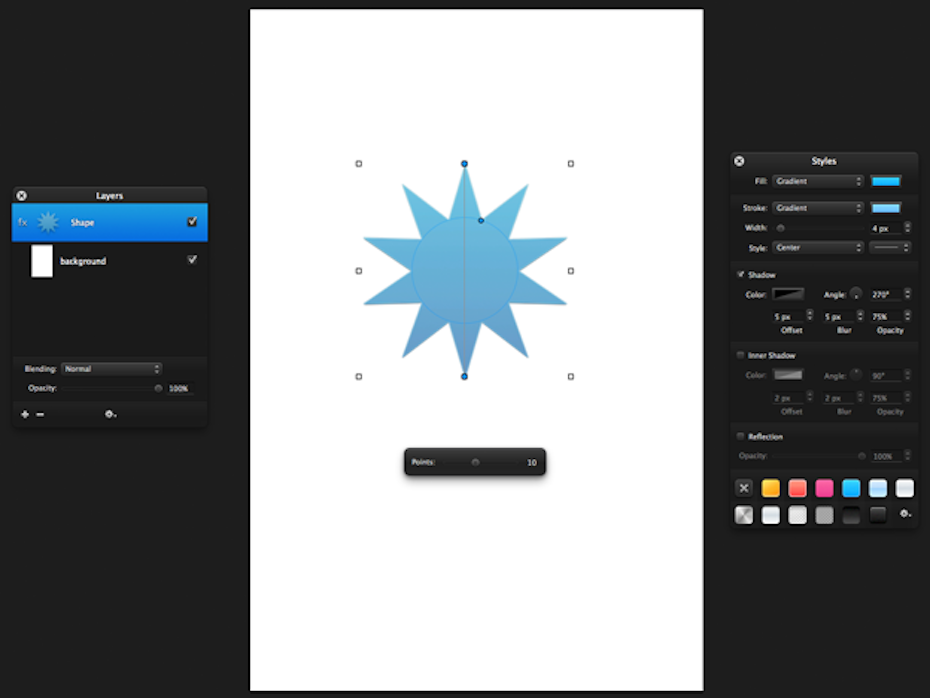930x698 pixels.
Task: Hide the Shape layer using its checkbox
Action: 192,222
